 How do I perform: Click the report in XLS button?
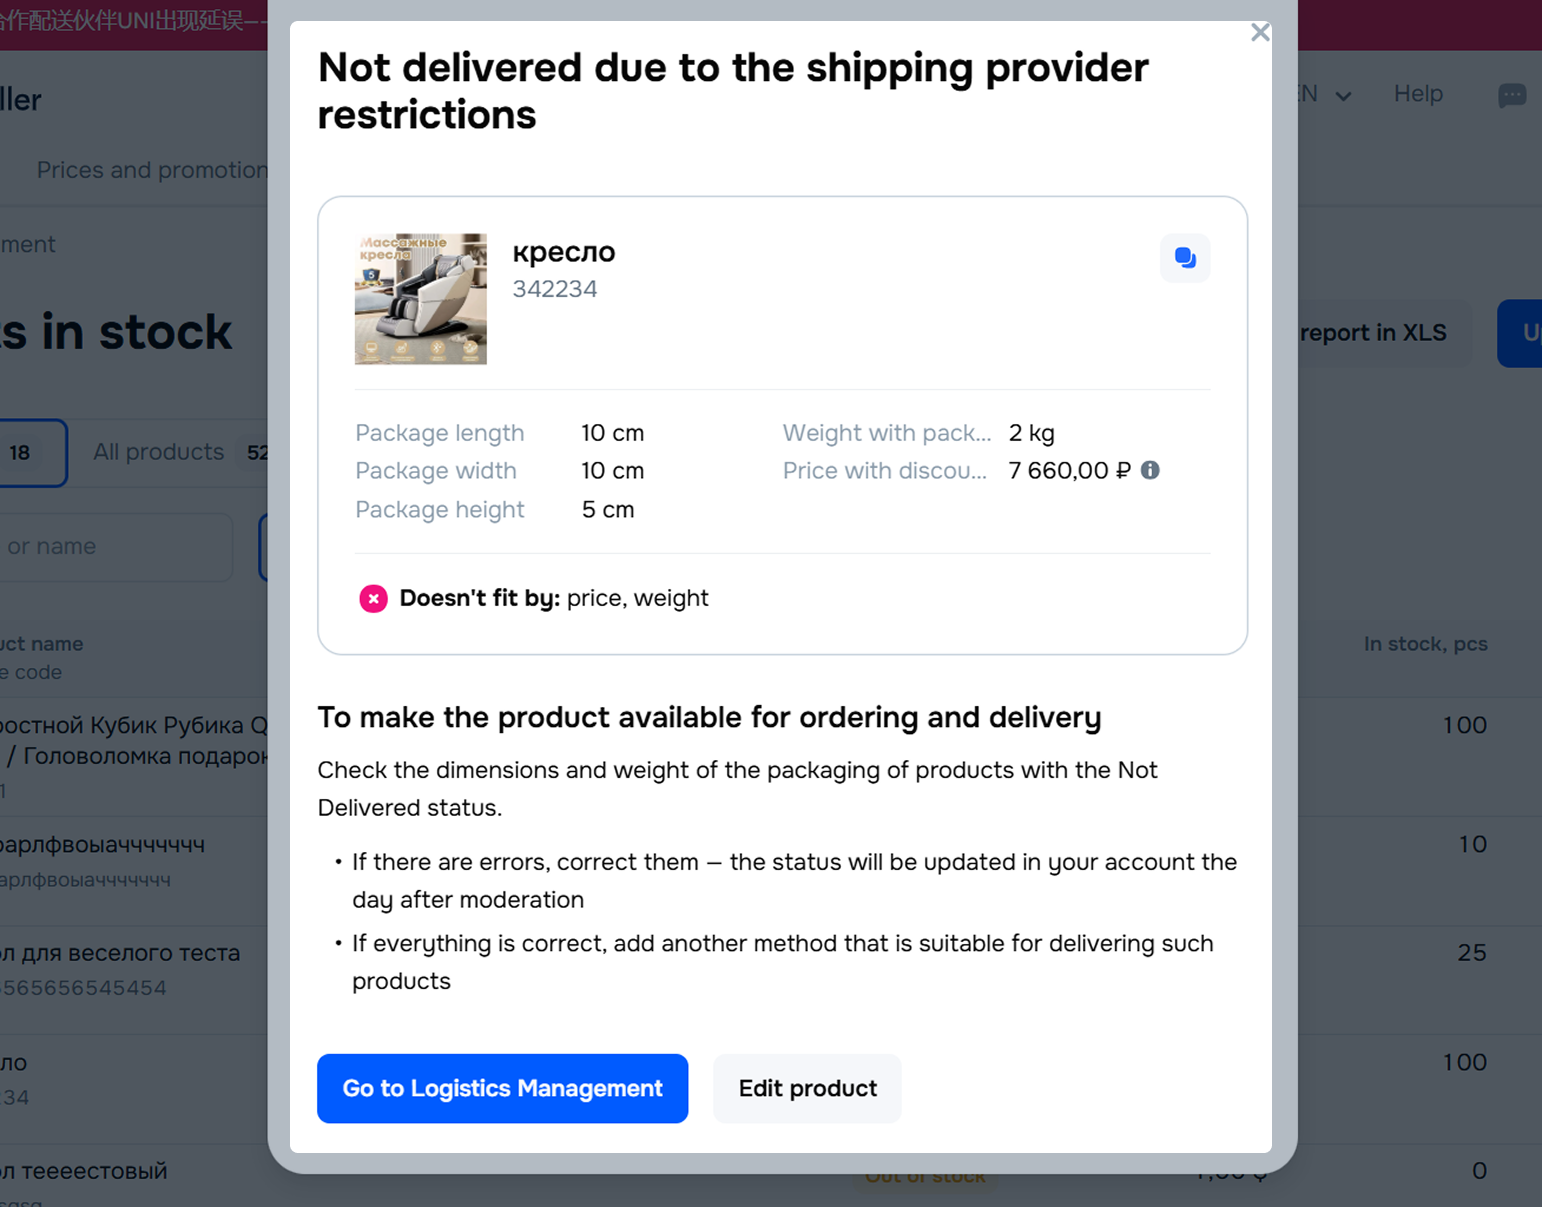1372,333
